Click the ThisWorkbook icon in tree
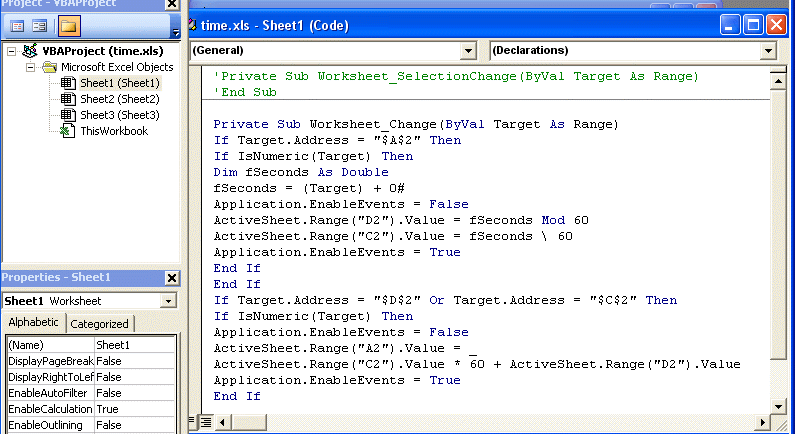The height and width of the screenshot is (434, 798). [67, 131]
